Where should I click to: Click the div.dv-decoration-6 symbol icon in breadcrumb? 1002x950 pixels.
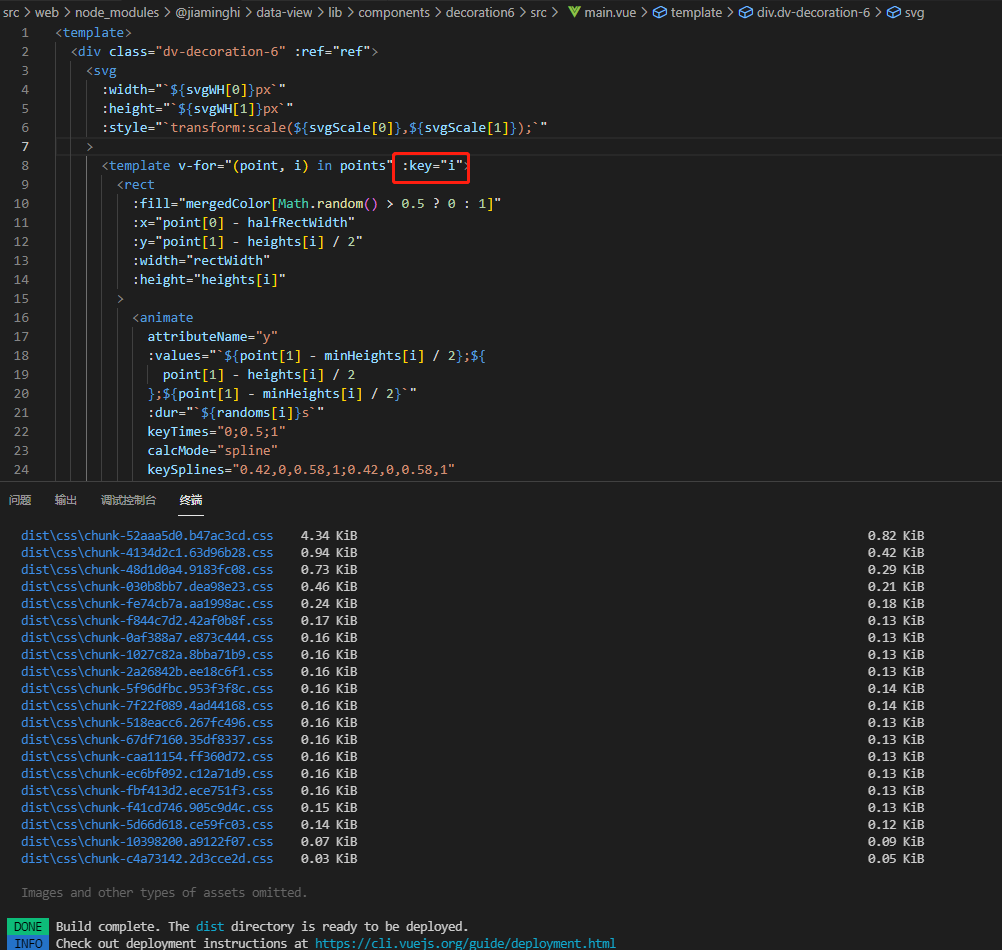pyautogui.click(x=748, y=13)
